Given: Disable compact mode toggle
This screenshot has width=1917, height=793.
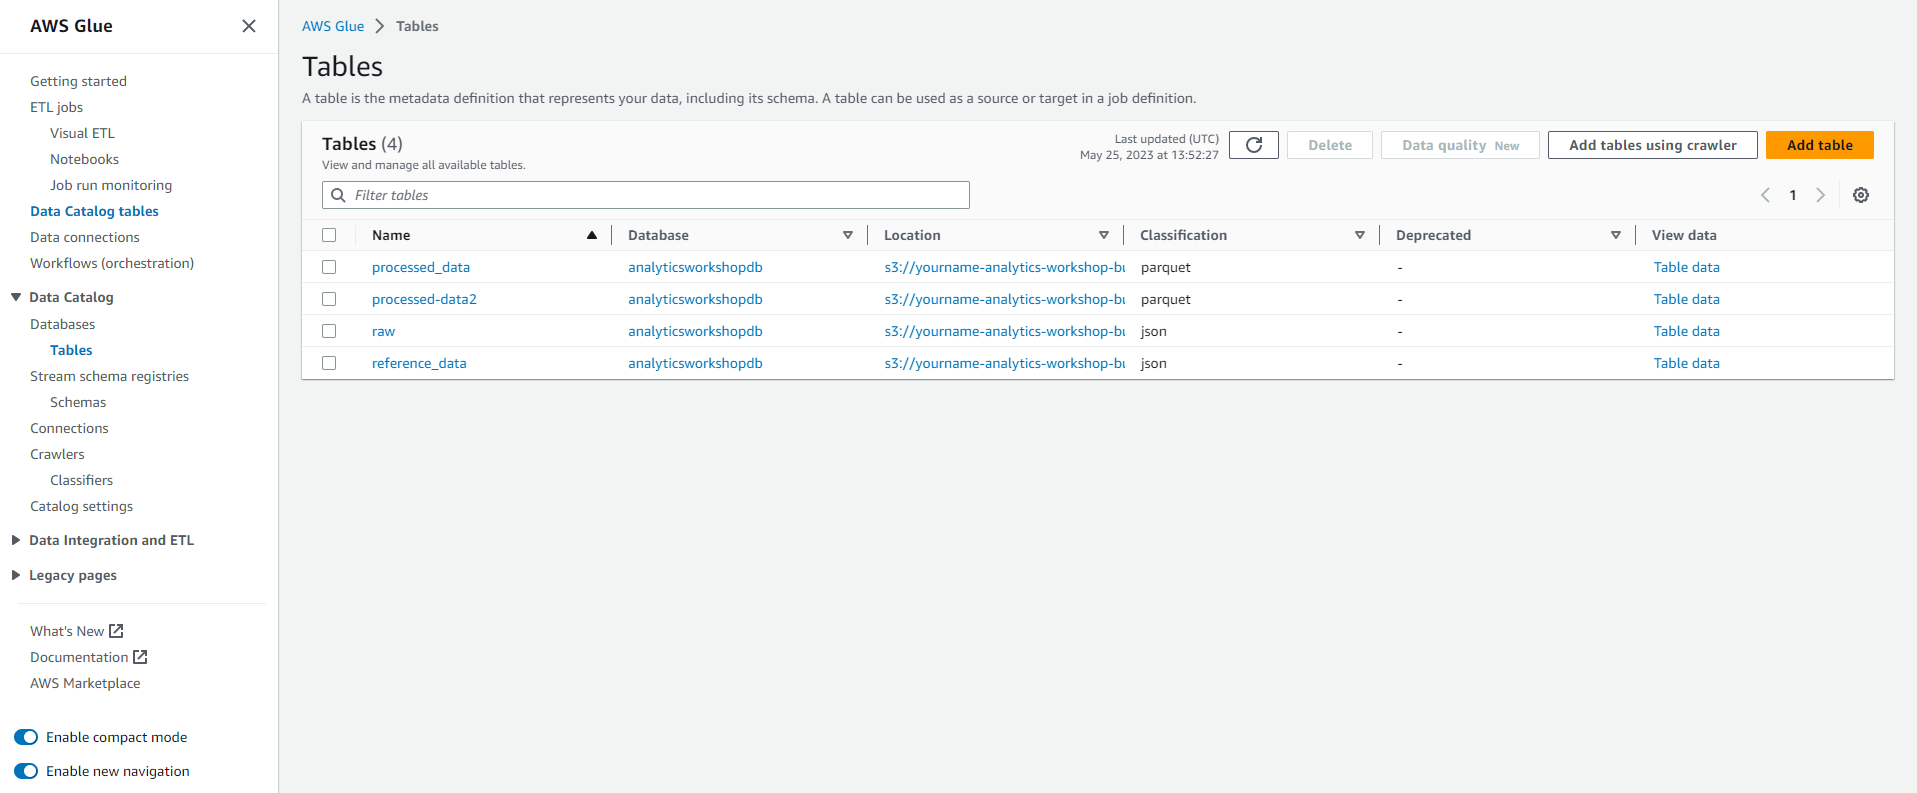Looking at the screenshot, I should tap(26, 737).
